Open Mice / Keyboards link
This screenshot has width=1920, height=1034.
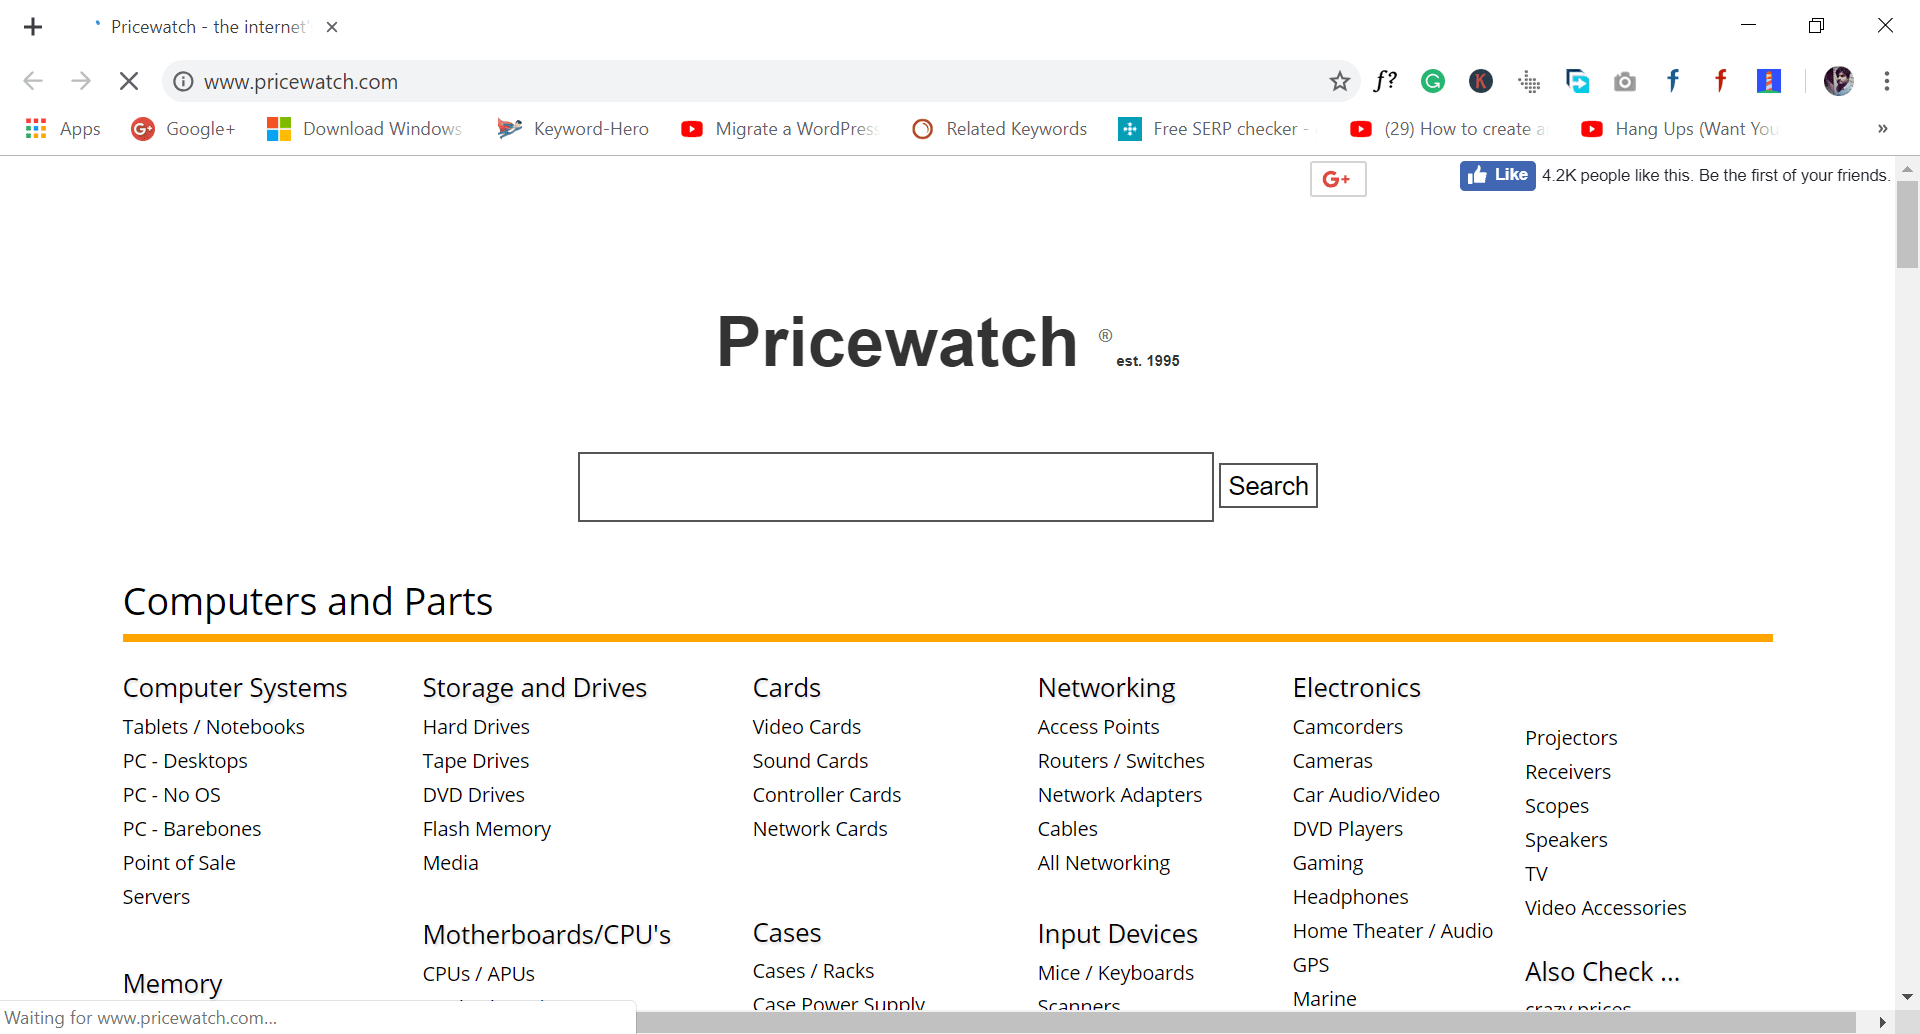pos(1116,973)
